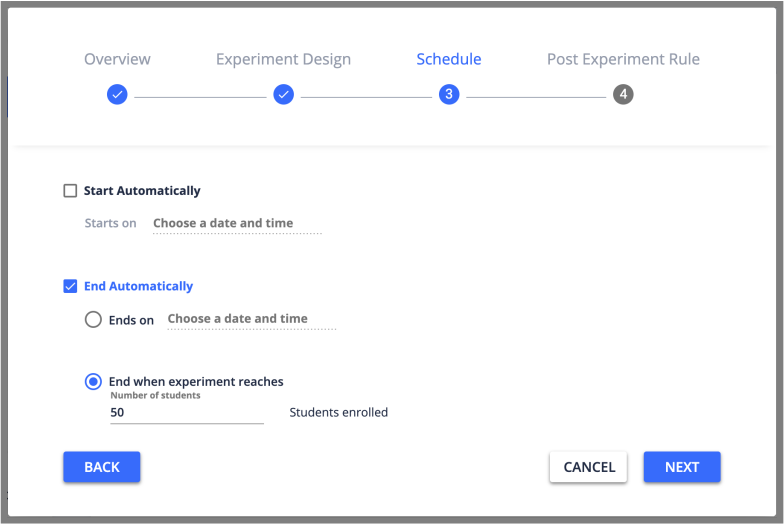The image size is (784, 524).
Task: Switch to Experiment Design step label
Action: coord(283,59)
